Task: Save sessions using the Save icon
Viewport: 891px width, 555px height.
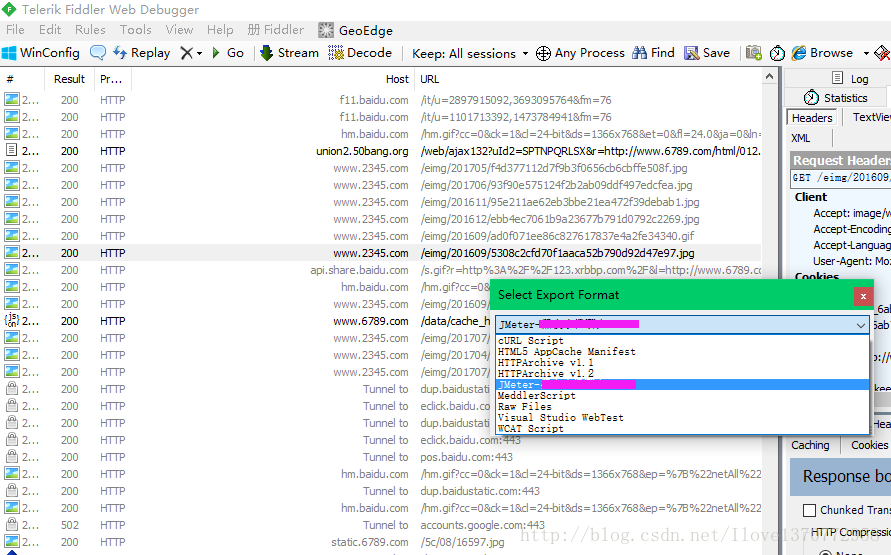Action: [x=706, y=53]
